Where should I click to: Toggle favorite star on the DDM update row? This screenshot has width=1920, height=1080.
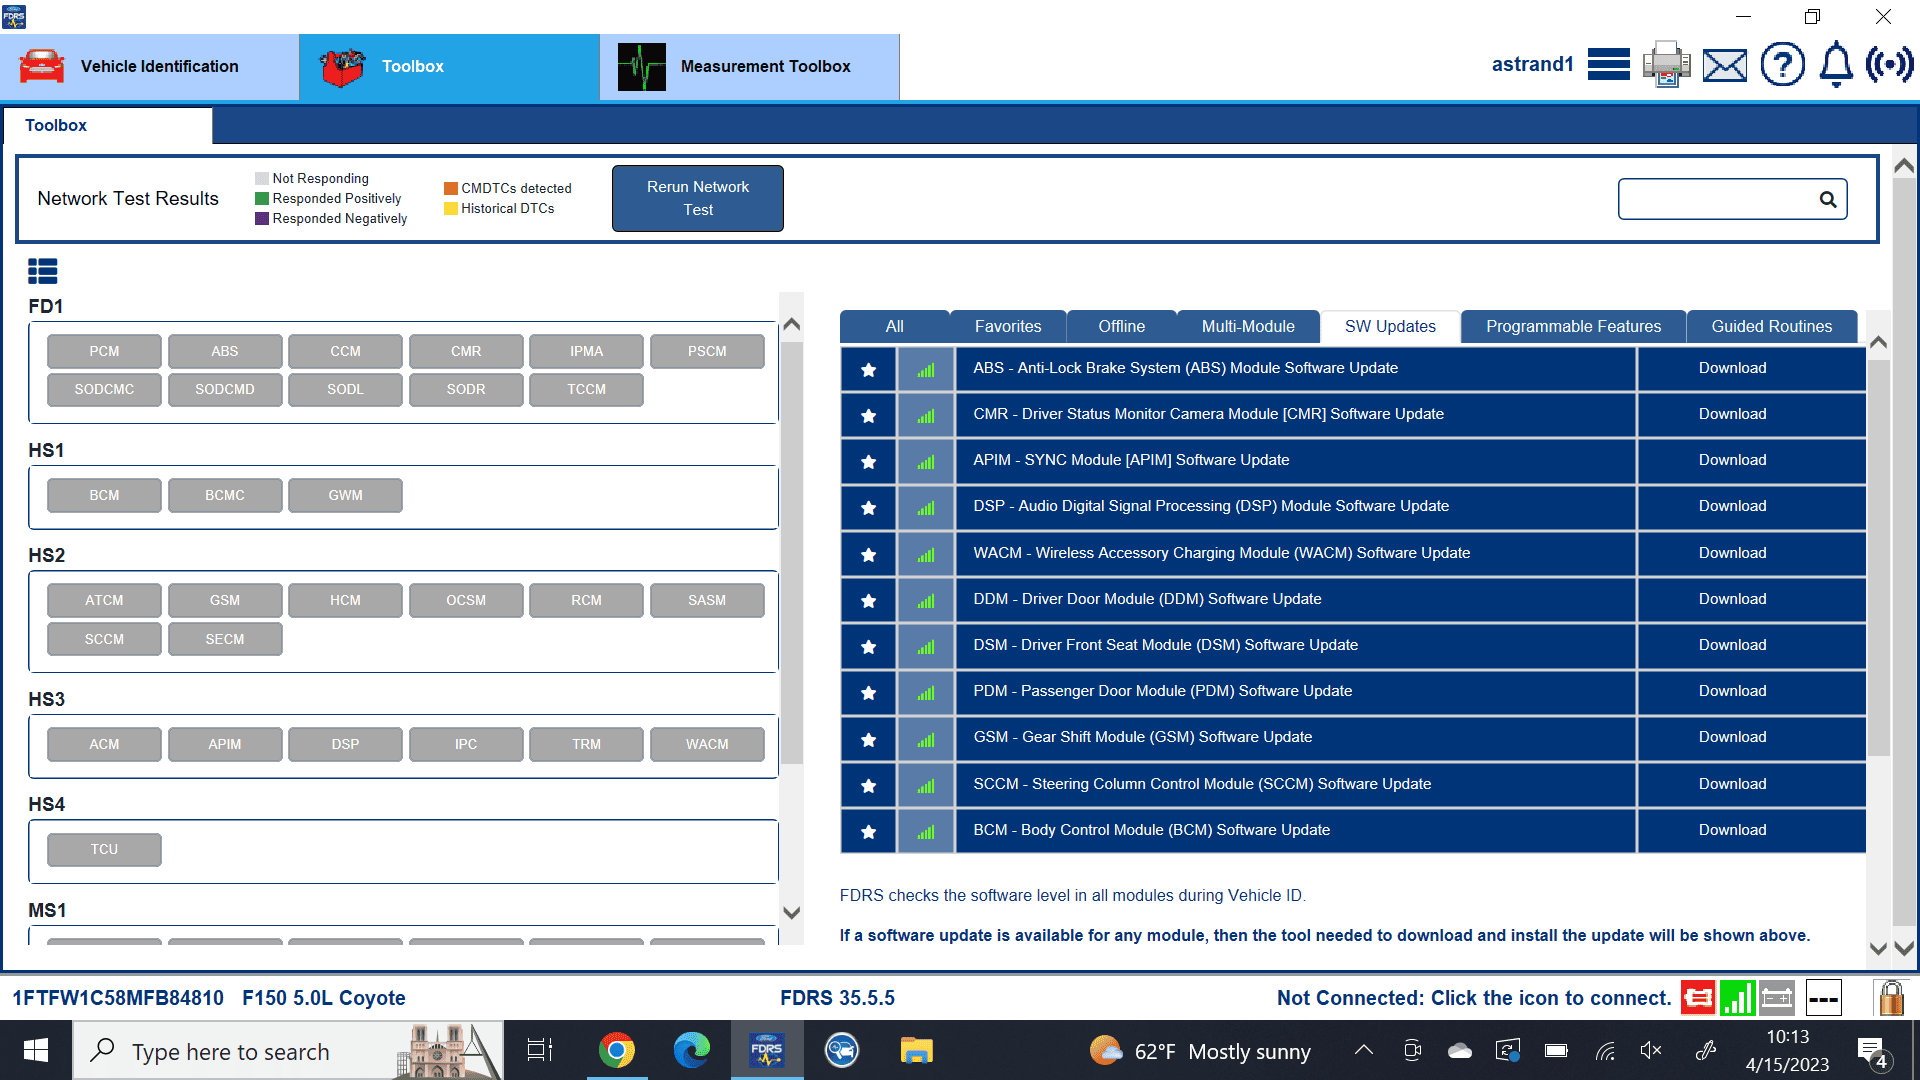pyautogui.click(x=868, y=600)
